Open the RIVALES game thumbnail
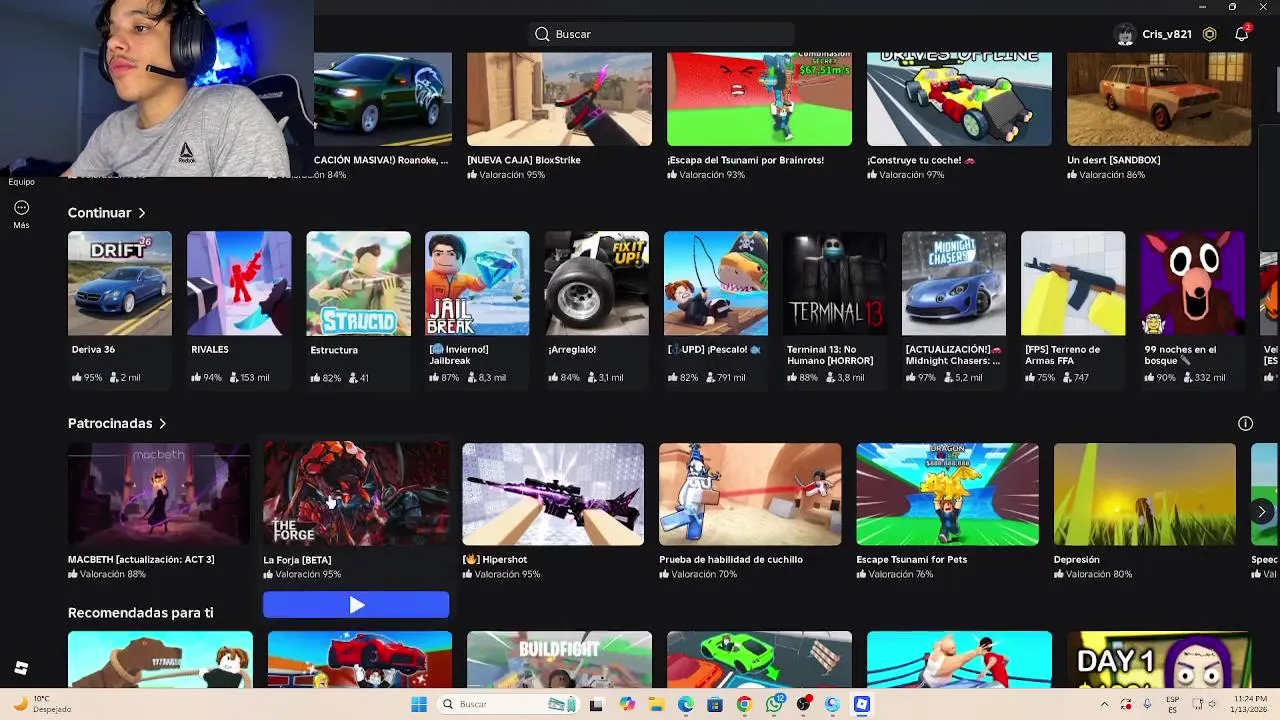 click(239, 283)
